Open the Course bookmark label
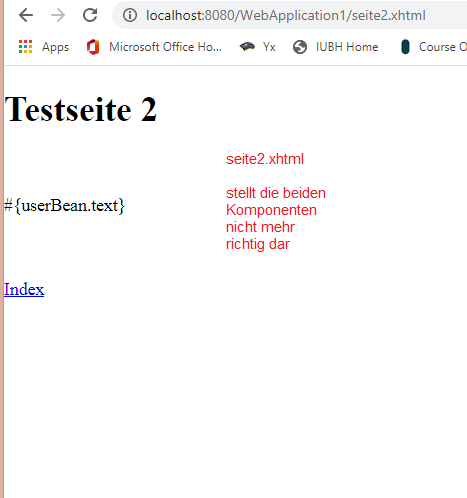 click(x=443, y=47)
